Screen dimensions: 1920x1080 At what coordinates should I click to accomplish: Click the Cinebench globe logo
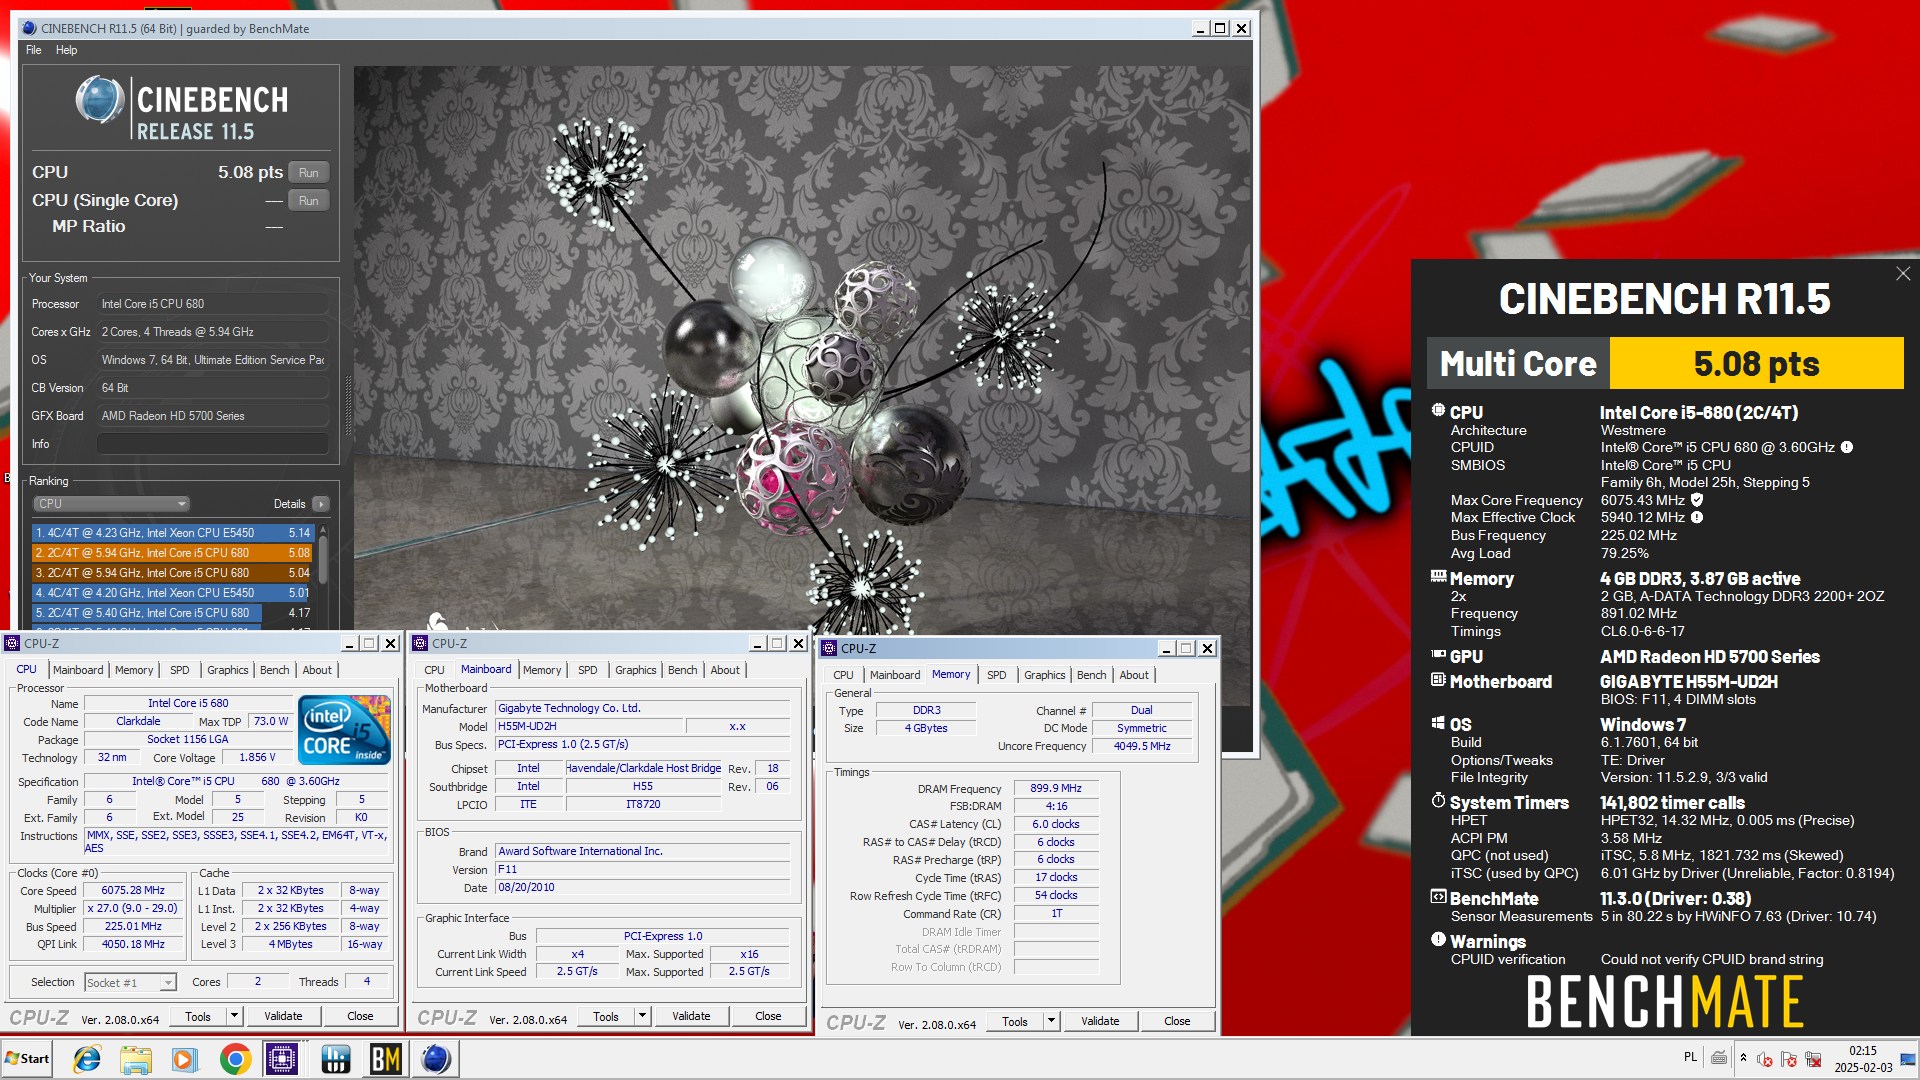coord(100,101)
